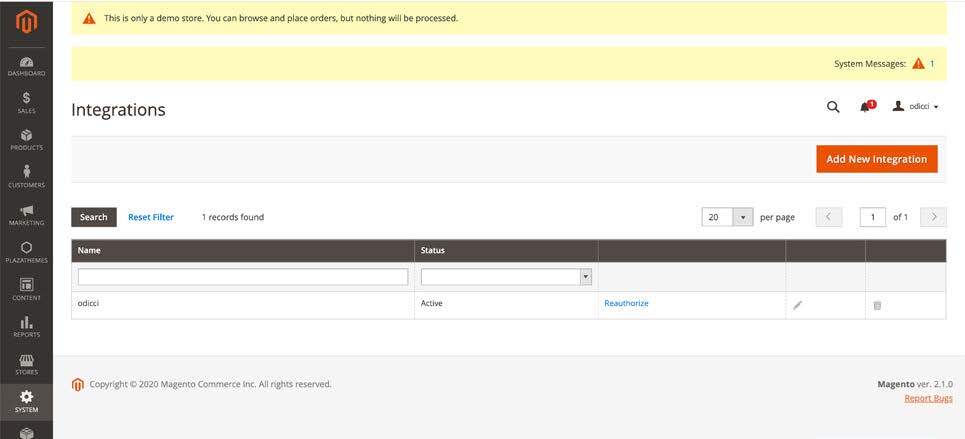This screenshot has width=965, height=439.
Task: Open the Marketing sidebar menu
Action: click(x=26, y=214)
